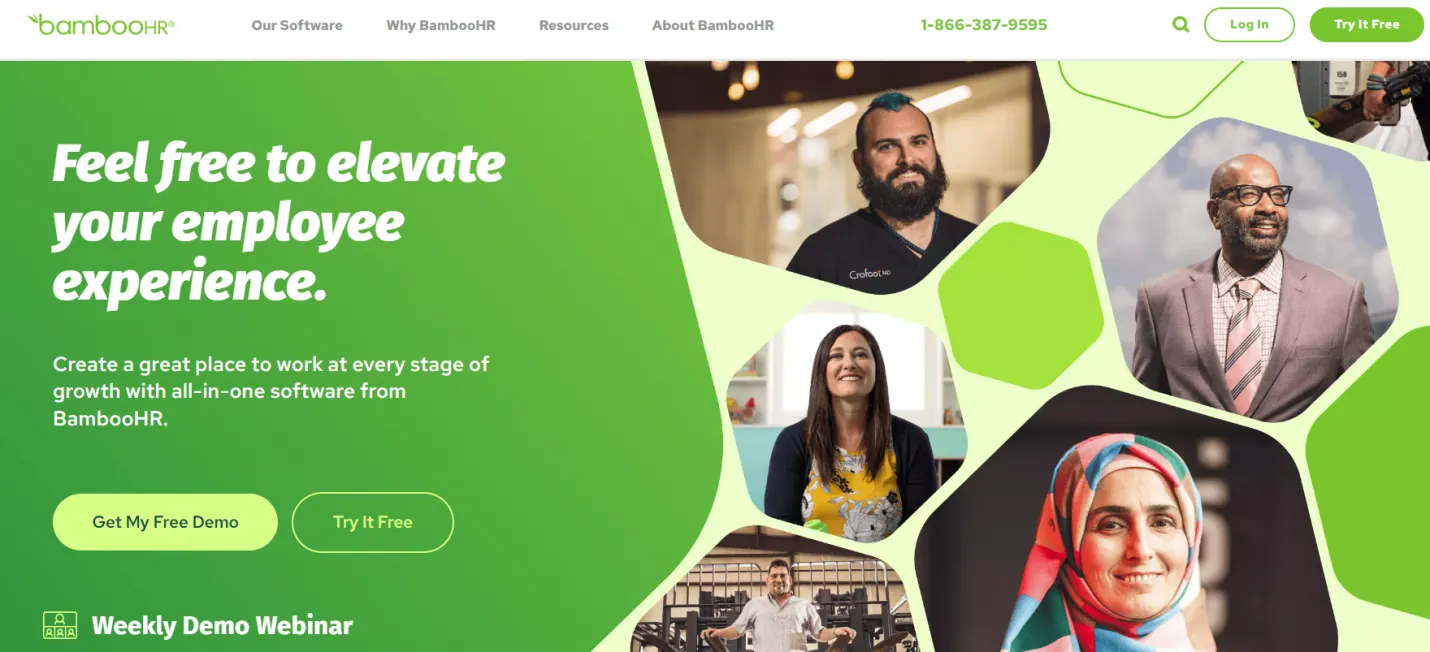Click the search magnifier icon

coord(1181,25)
